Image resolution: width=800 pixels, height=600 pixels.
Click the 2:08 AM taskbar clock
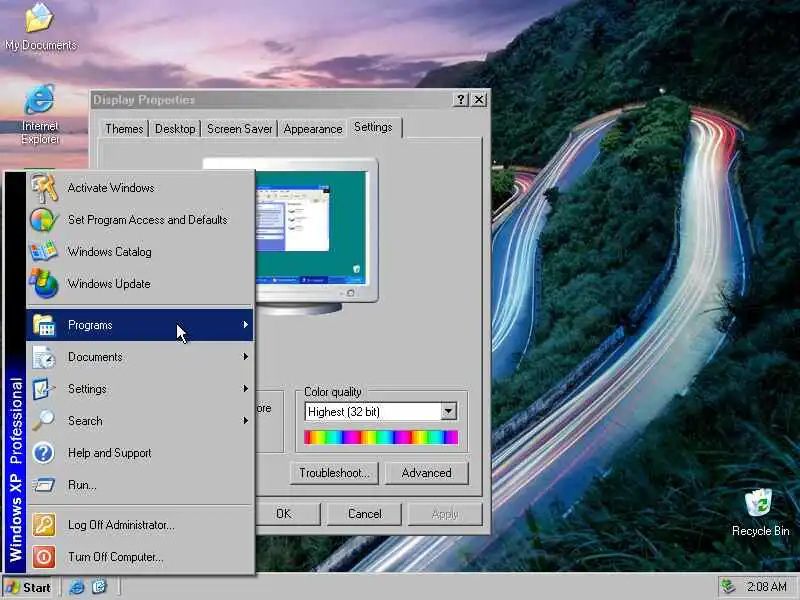[x=766, y=587]
